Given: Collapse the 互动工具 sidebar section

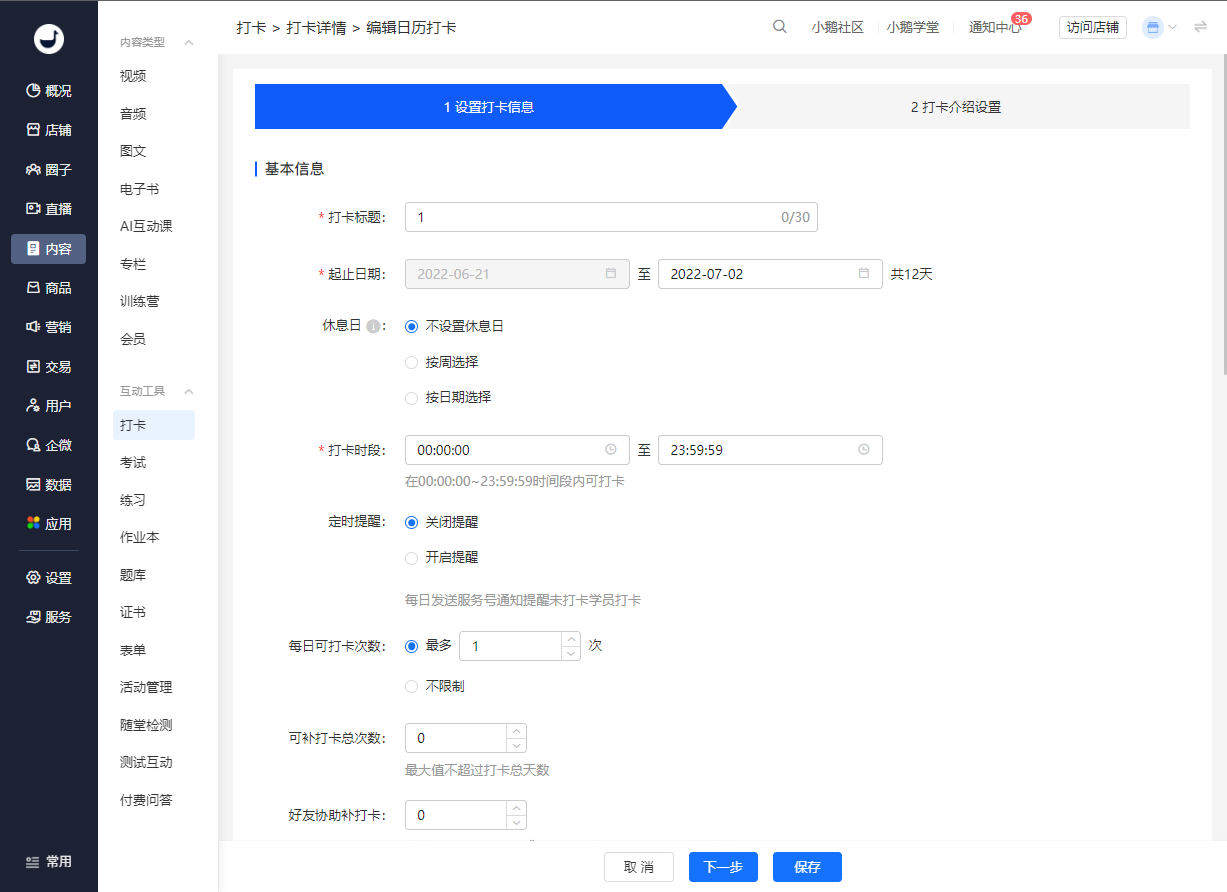Looking at the screenshot, I should (189, 391).
